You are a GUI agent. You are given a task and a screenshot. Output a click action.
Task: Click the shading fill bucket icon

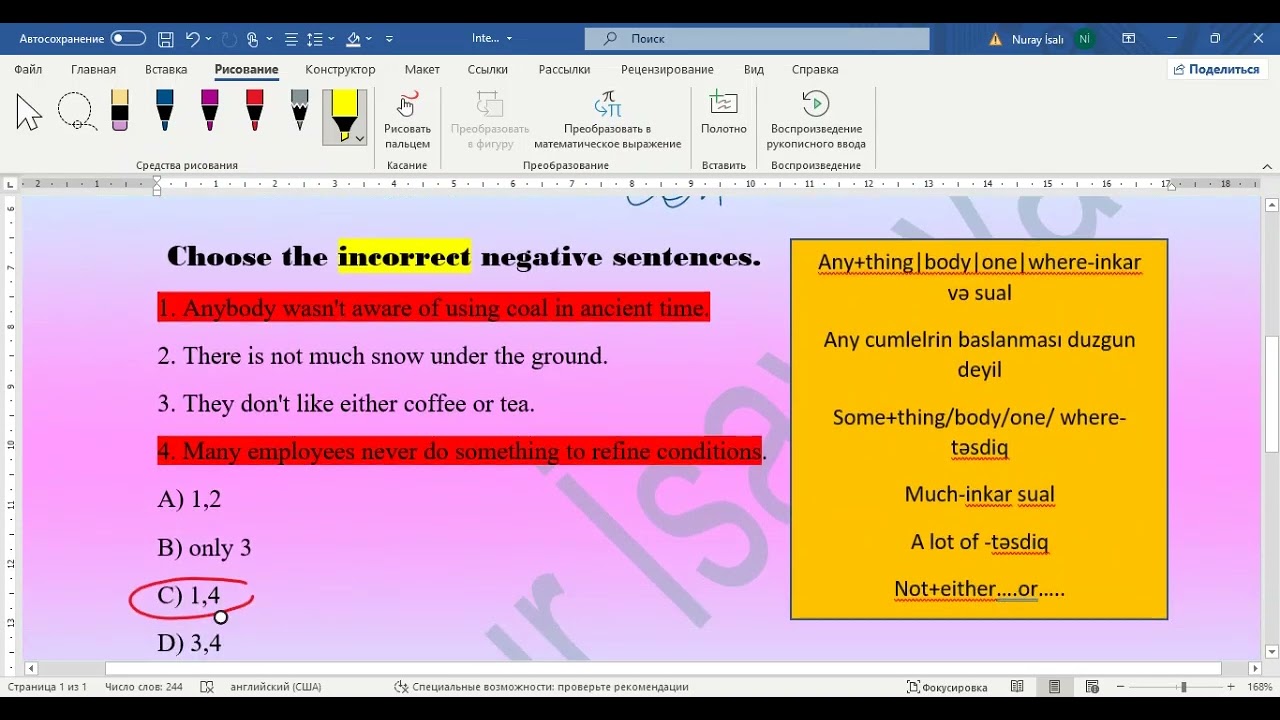353,39
